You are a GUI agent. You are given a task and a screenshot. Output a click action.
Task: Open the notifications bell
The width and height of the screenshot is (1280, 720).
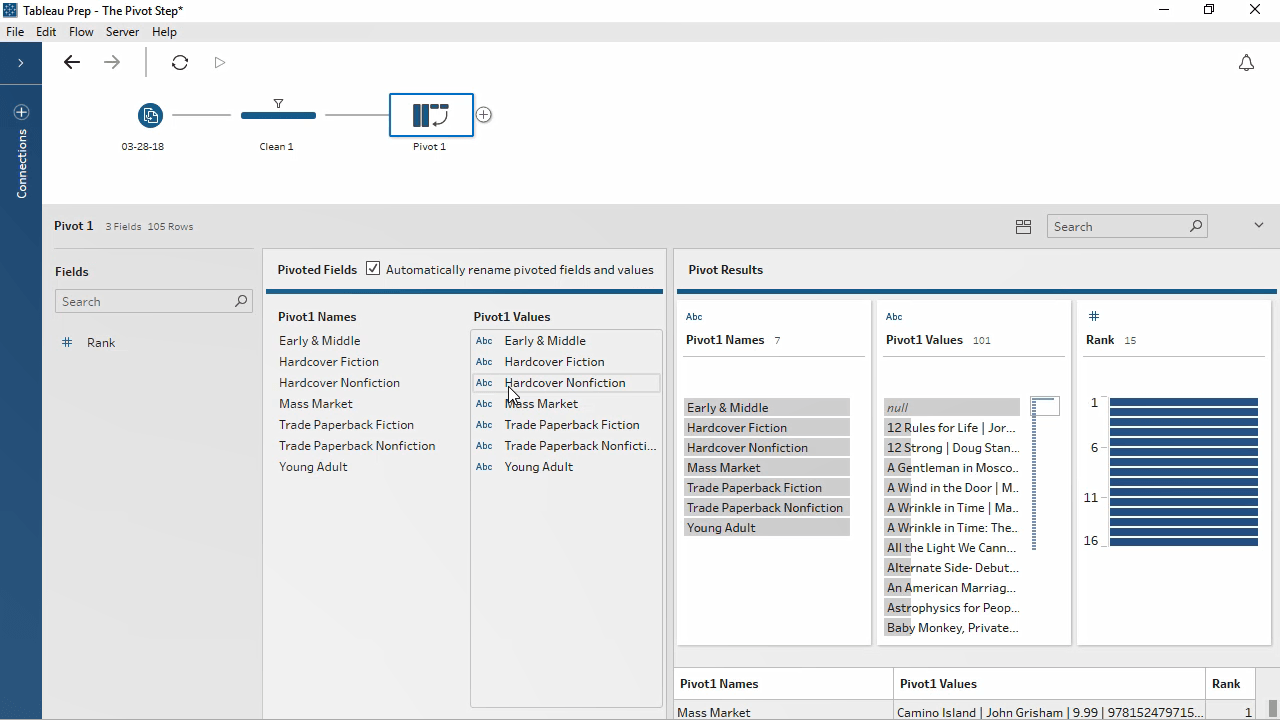point(1246,63)
